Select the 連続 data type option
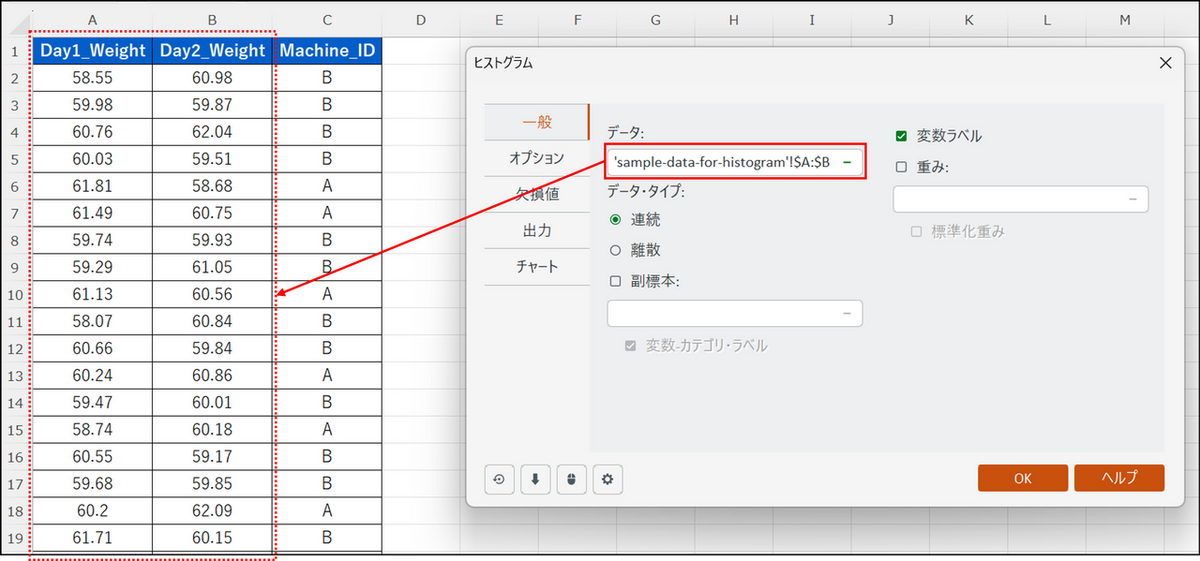1200x561 pixels. pos(615,220)
